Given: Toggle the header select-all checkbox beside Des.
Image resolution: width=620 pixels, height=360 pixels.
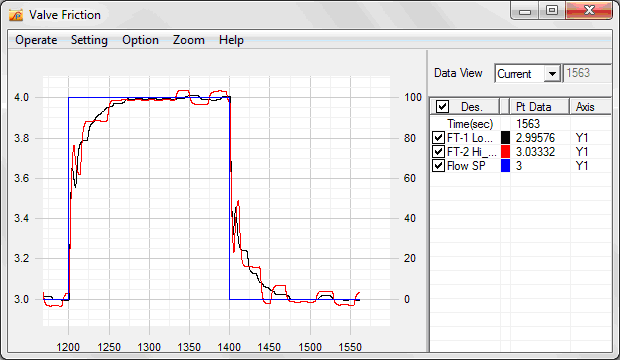Looking at the screenshot, I should [x=442, y=106].
